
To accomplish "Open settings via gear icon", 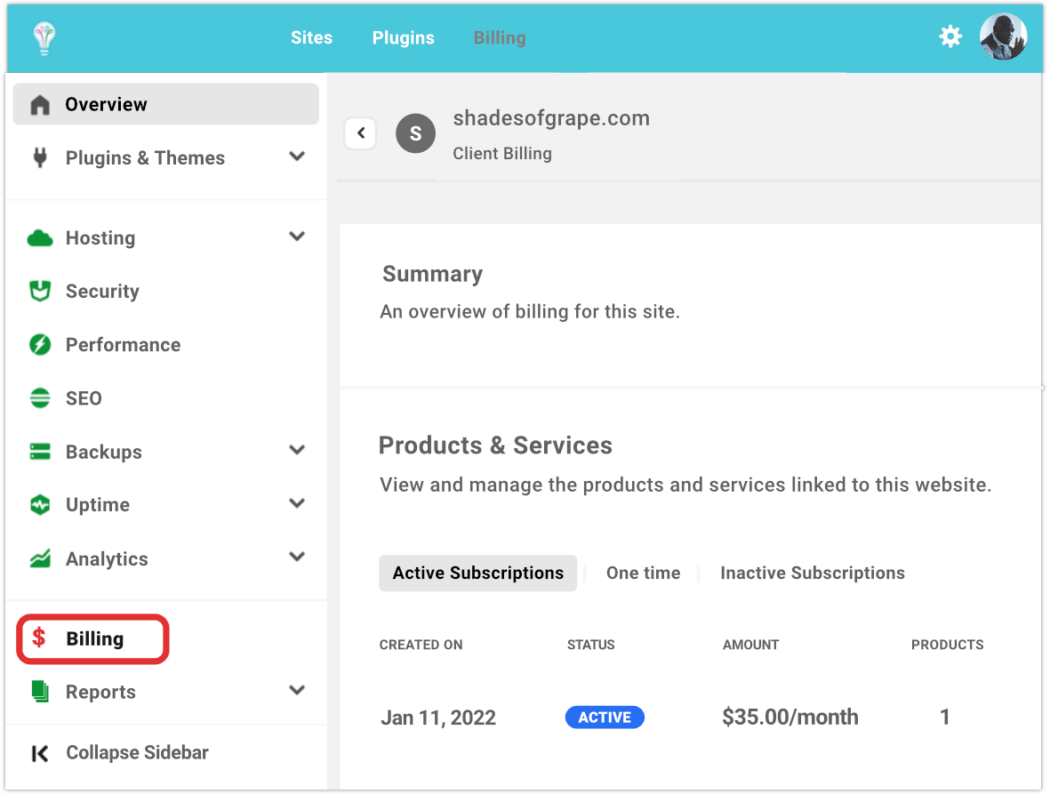I will pos(950,37).
